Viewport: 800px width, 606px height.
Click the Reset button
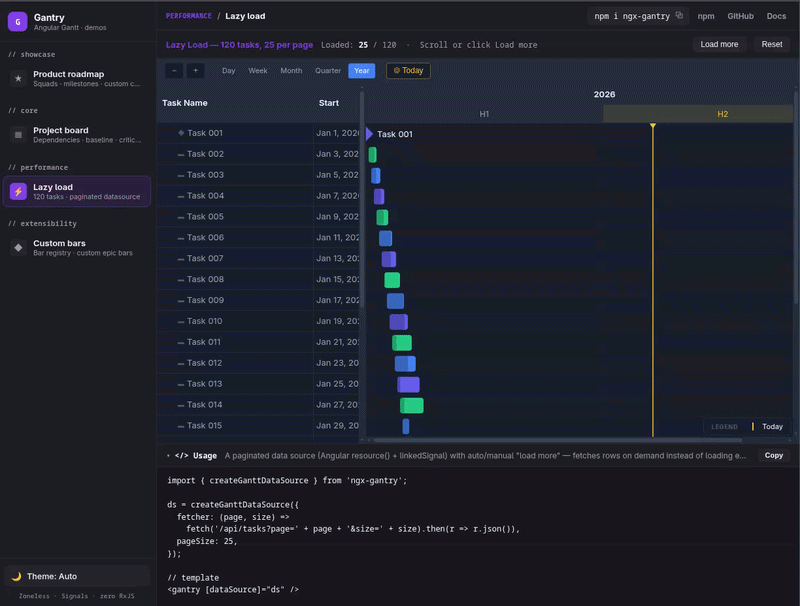pyautogui.click(x=771, y=44)
